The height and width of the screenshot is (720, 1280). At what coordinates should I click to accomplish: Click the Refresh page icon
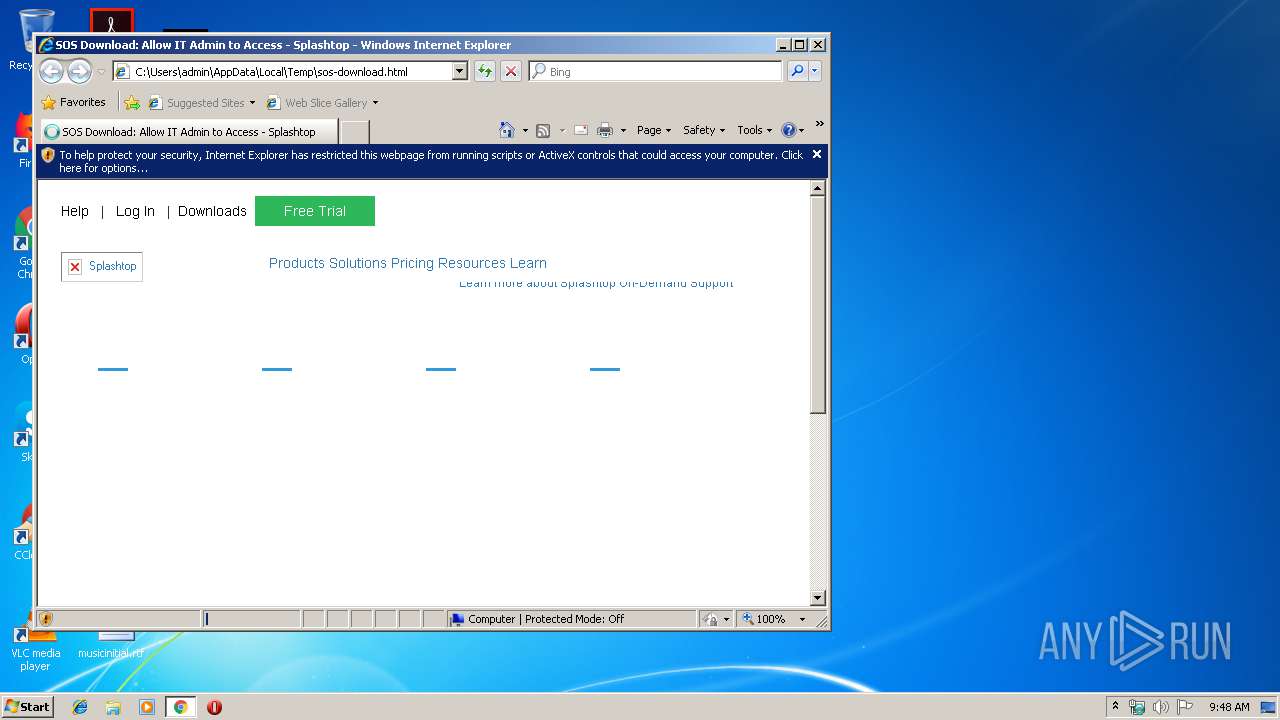485,72
